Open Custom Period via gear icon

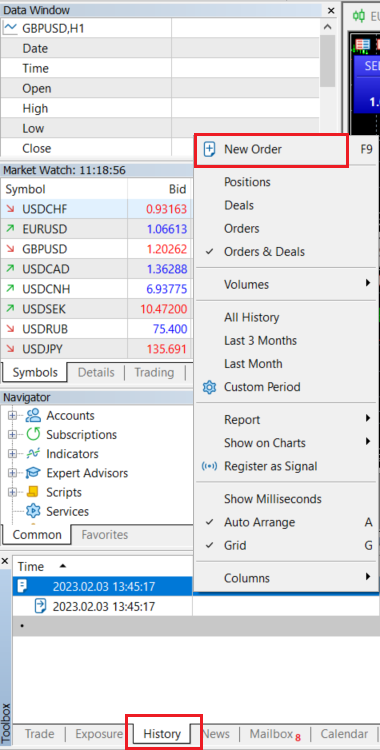210,387
